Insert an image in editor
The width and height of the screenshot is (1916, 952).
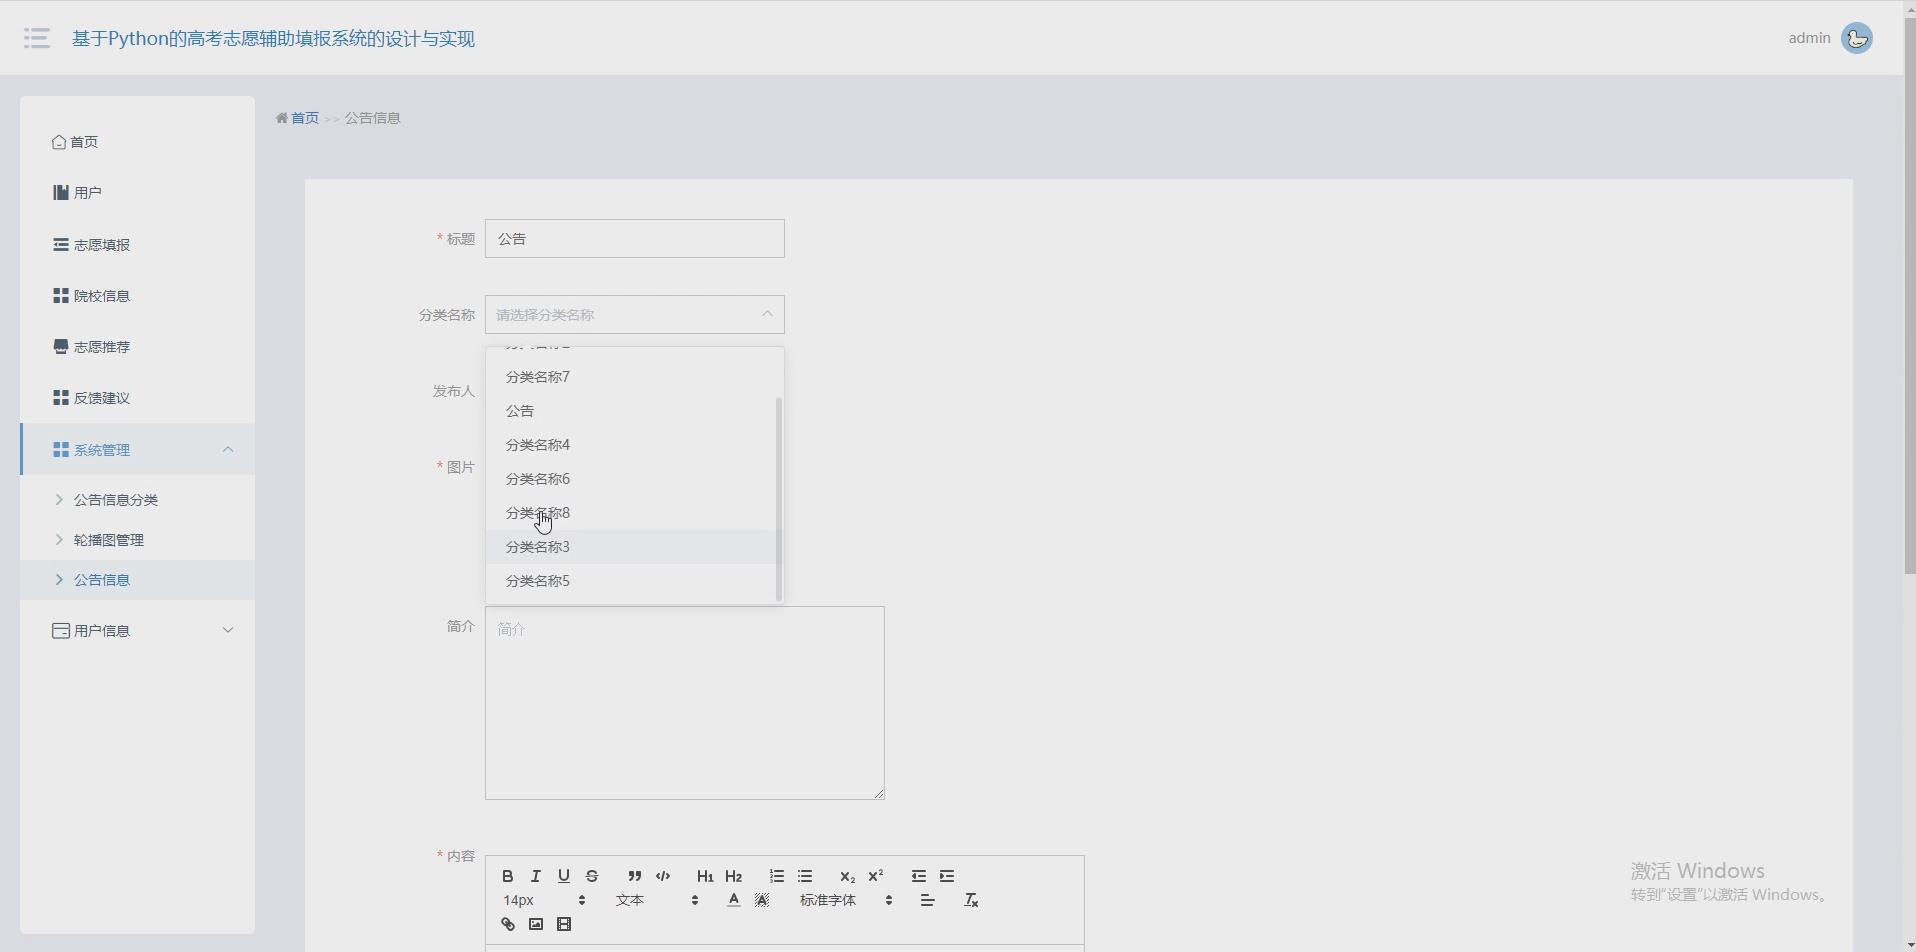(x=536, y=924)
